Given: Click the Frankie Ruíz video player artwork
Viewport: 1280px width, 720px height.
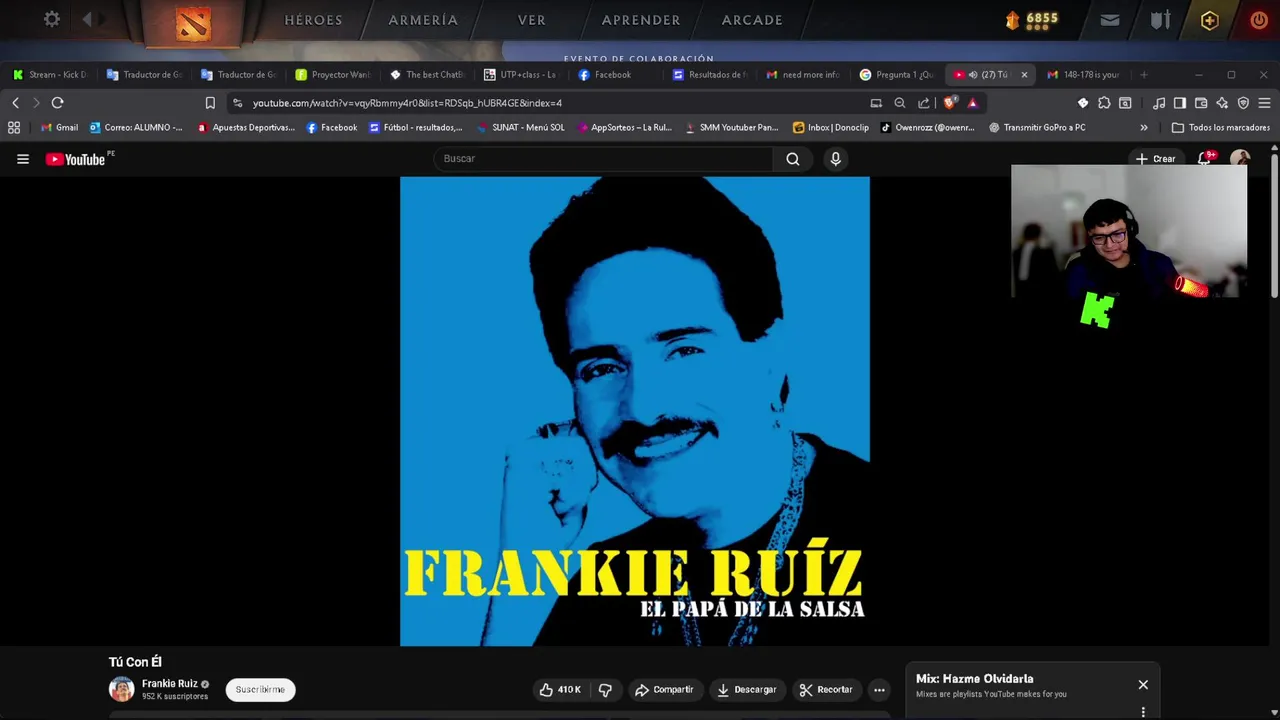Looking at the screenshot, I should (635, 412).
